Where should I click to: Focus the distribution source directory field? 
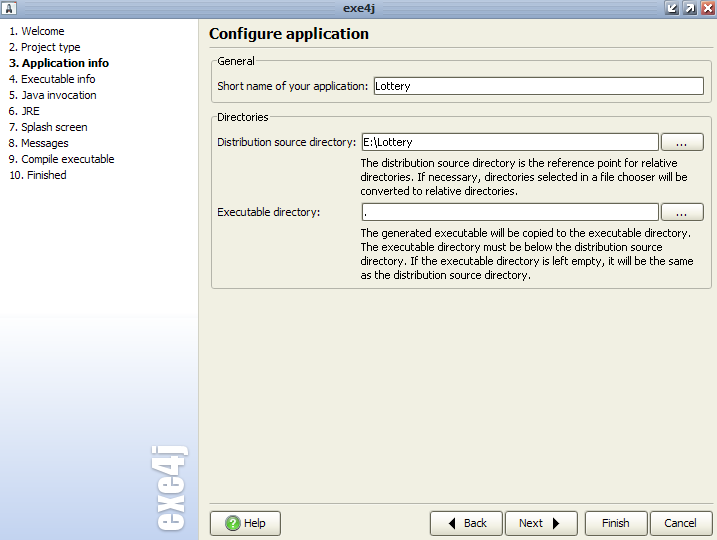tap(509, 142)
